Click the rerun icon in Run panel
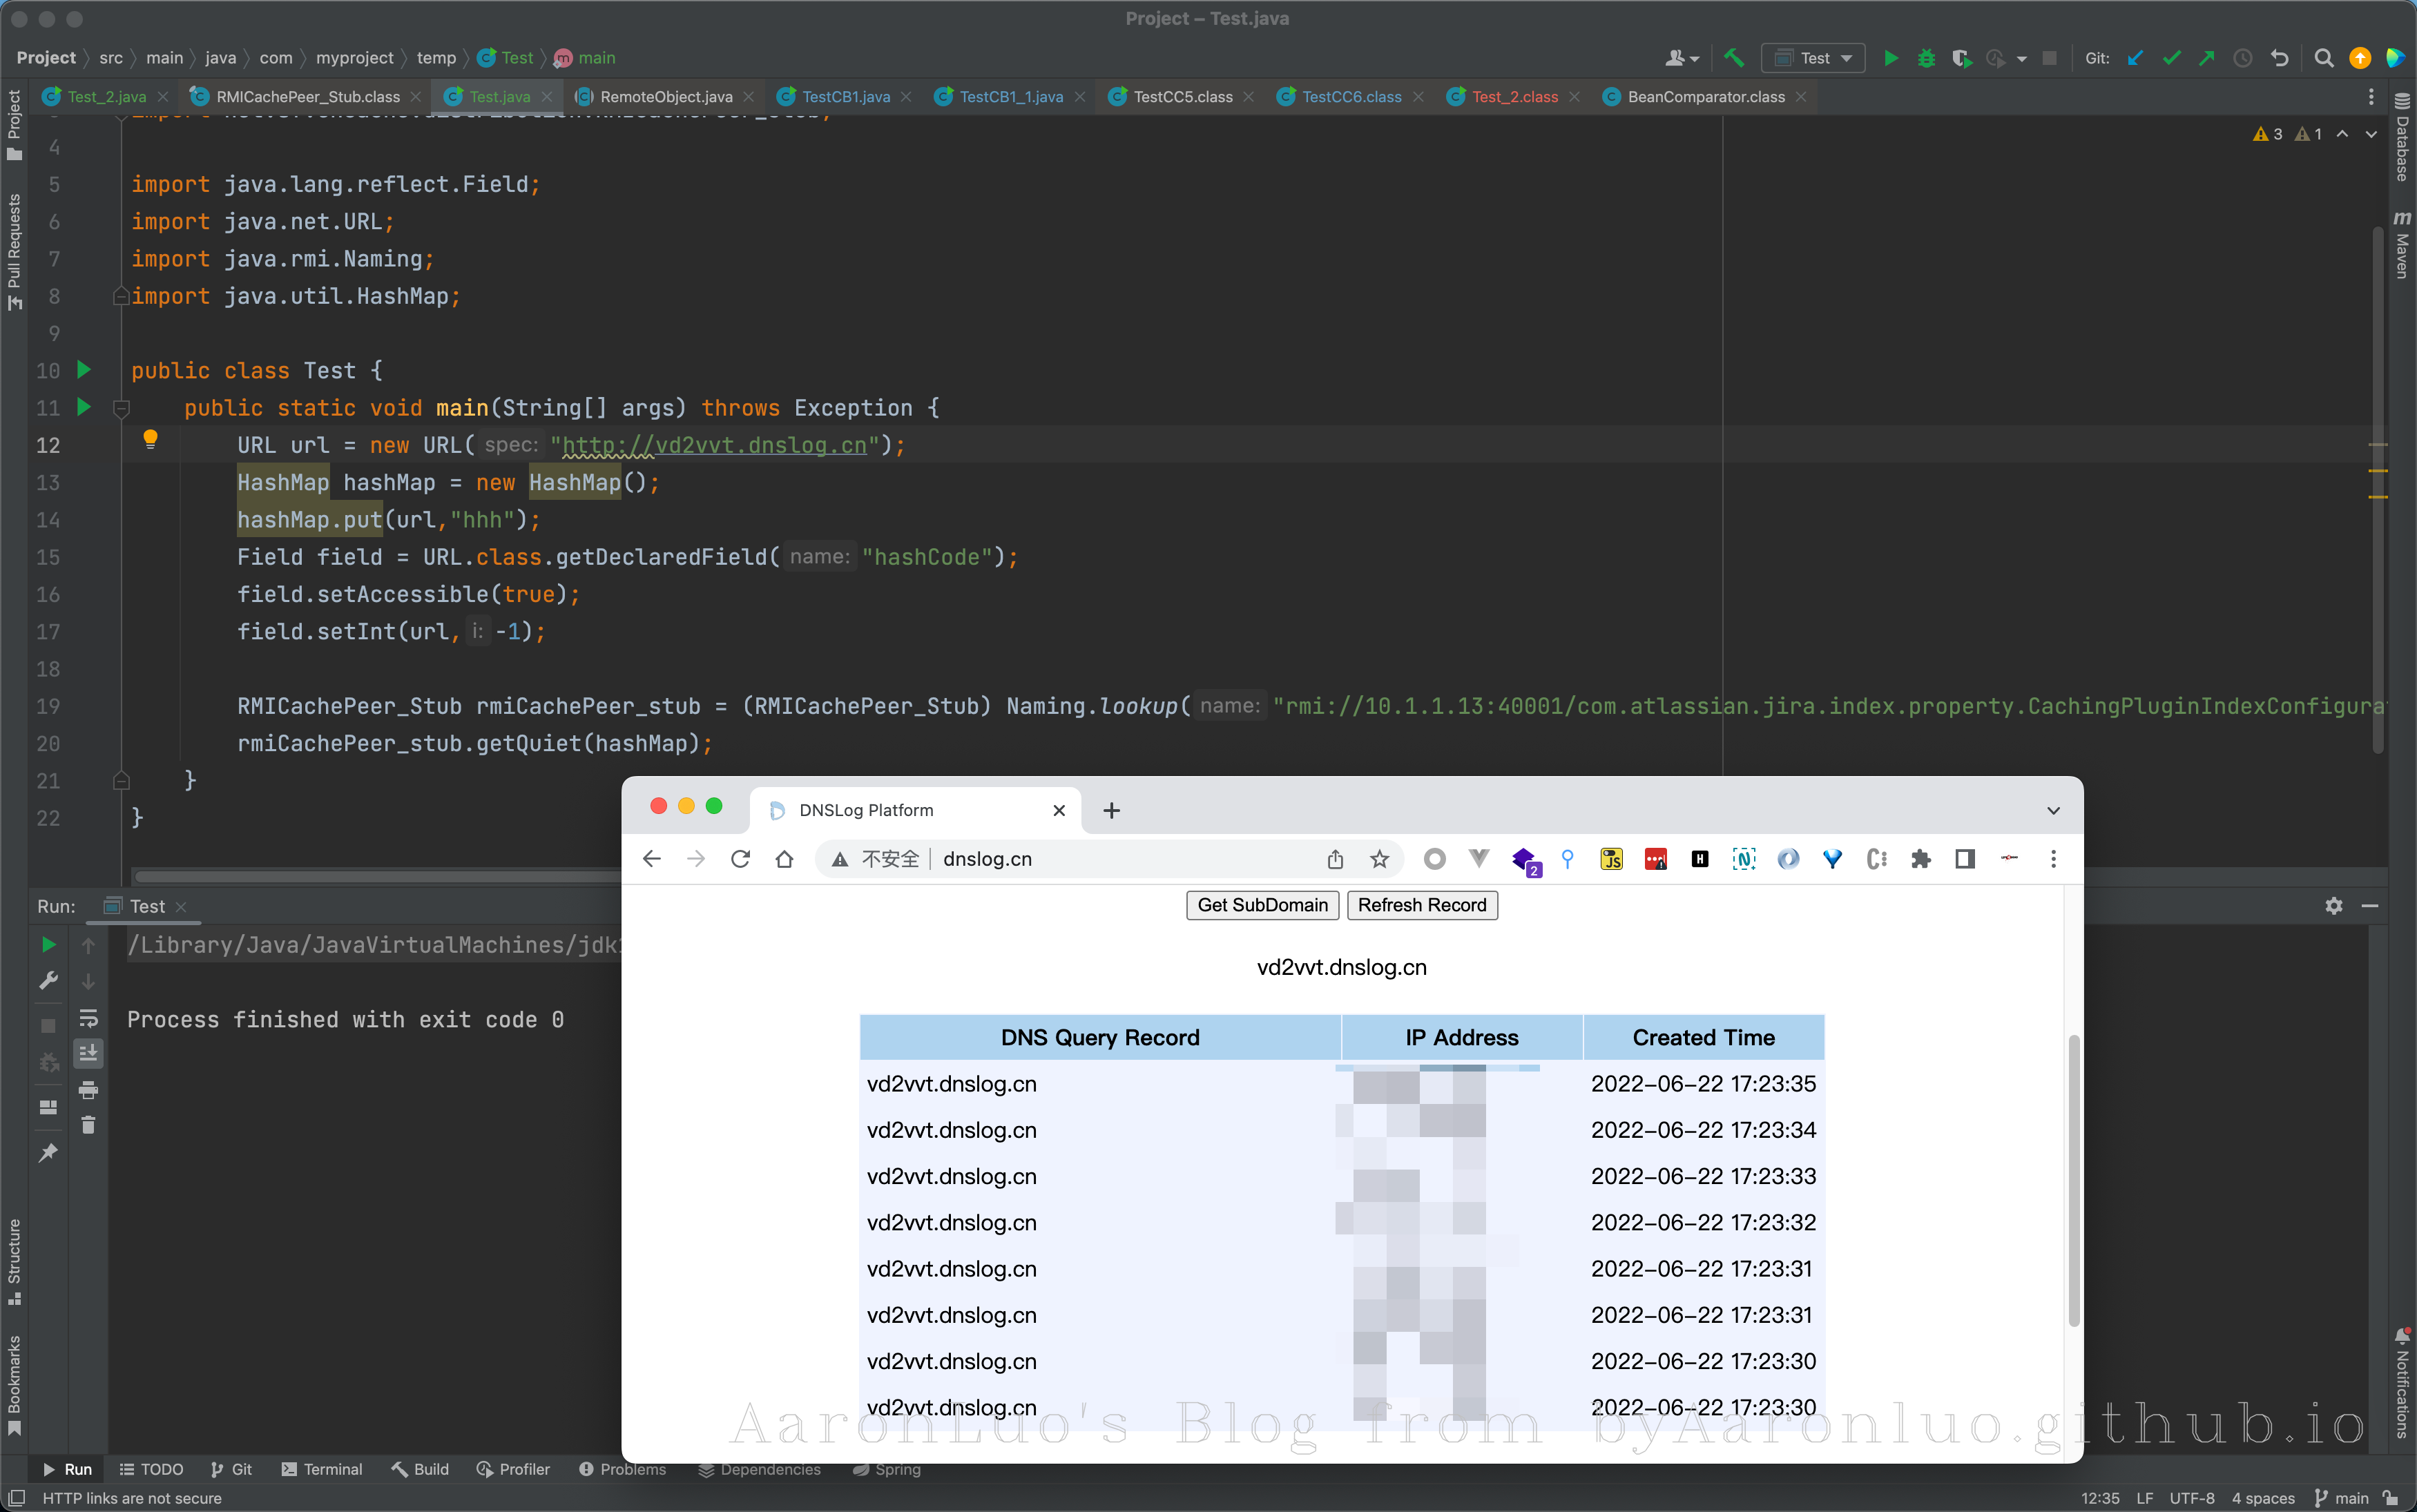The image size is (2417, 1512). [x=48, y=945]
